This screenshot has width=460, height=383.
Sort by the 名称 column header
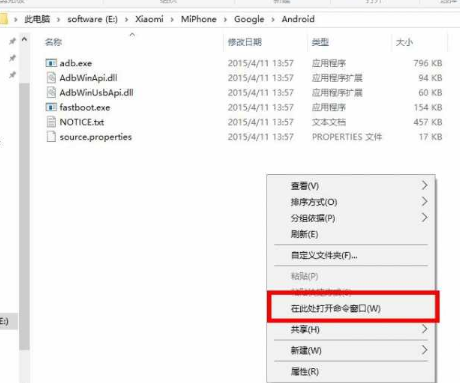click(53, 42)
